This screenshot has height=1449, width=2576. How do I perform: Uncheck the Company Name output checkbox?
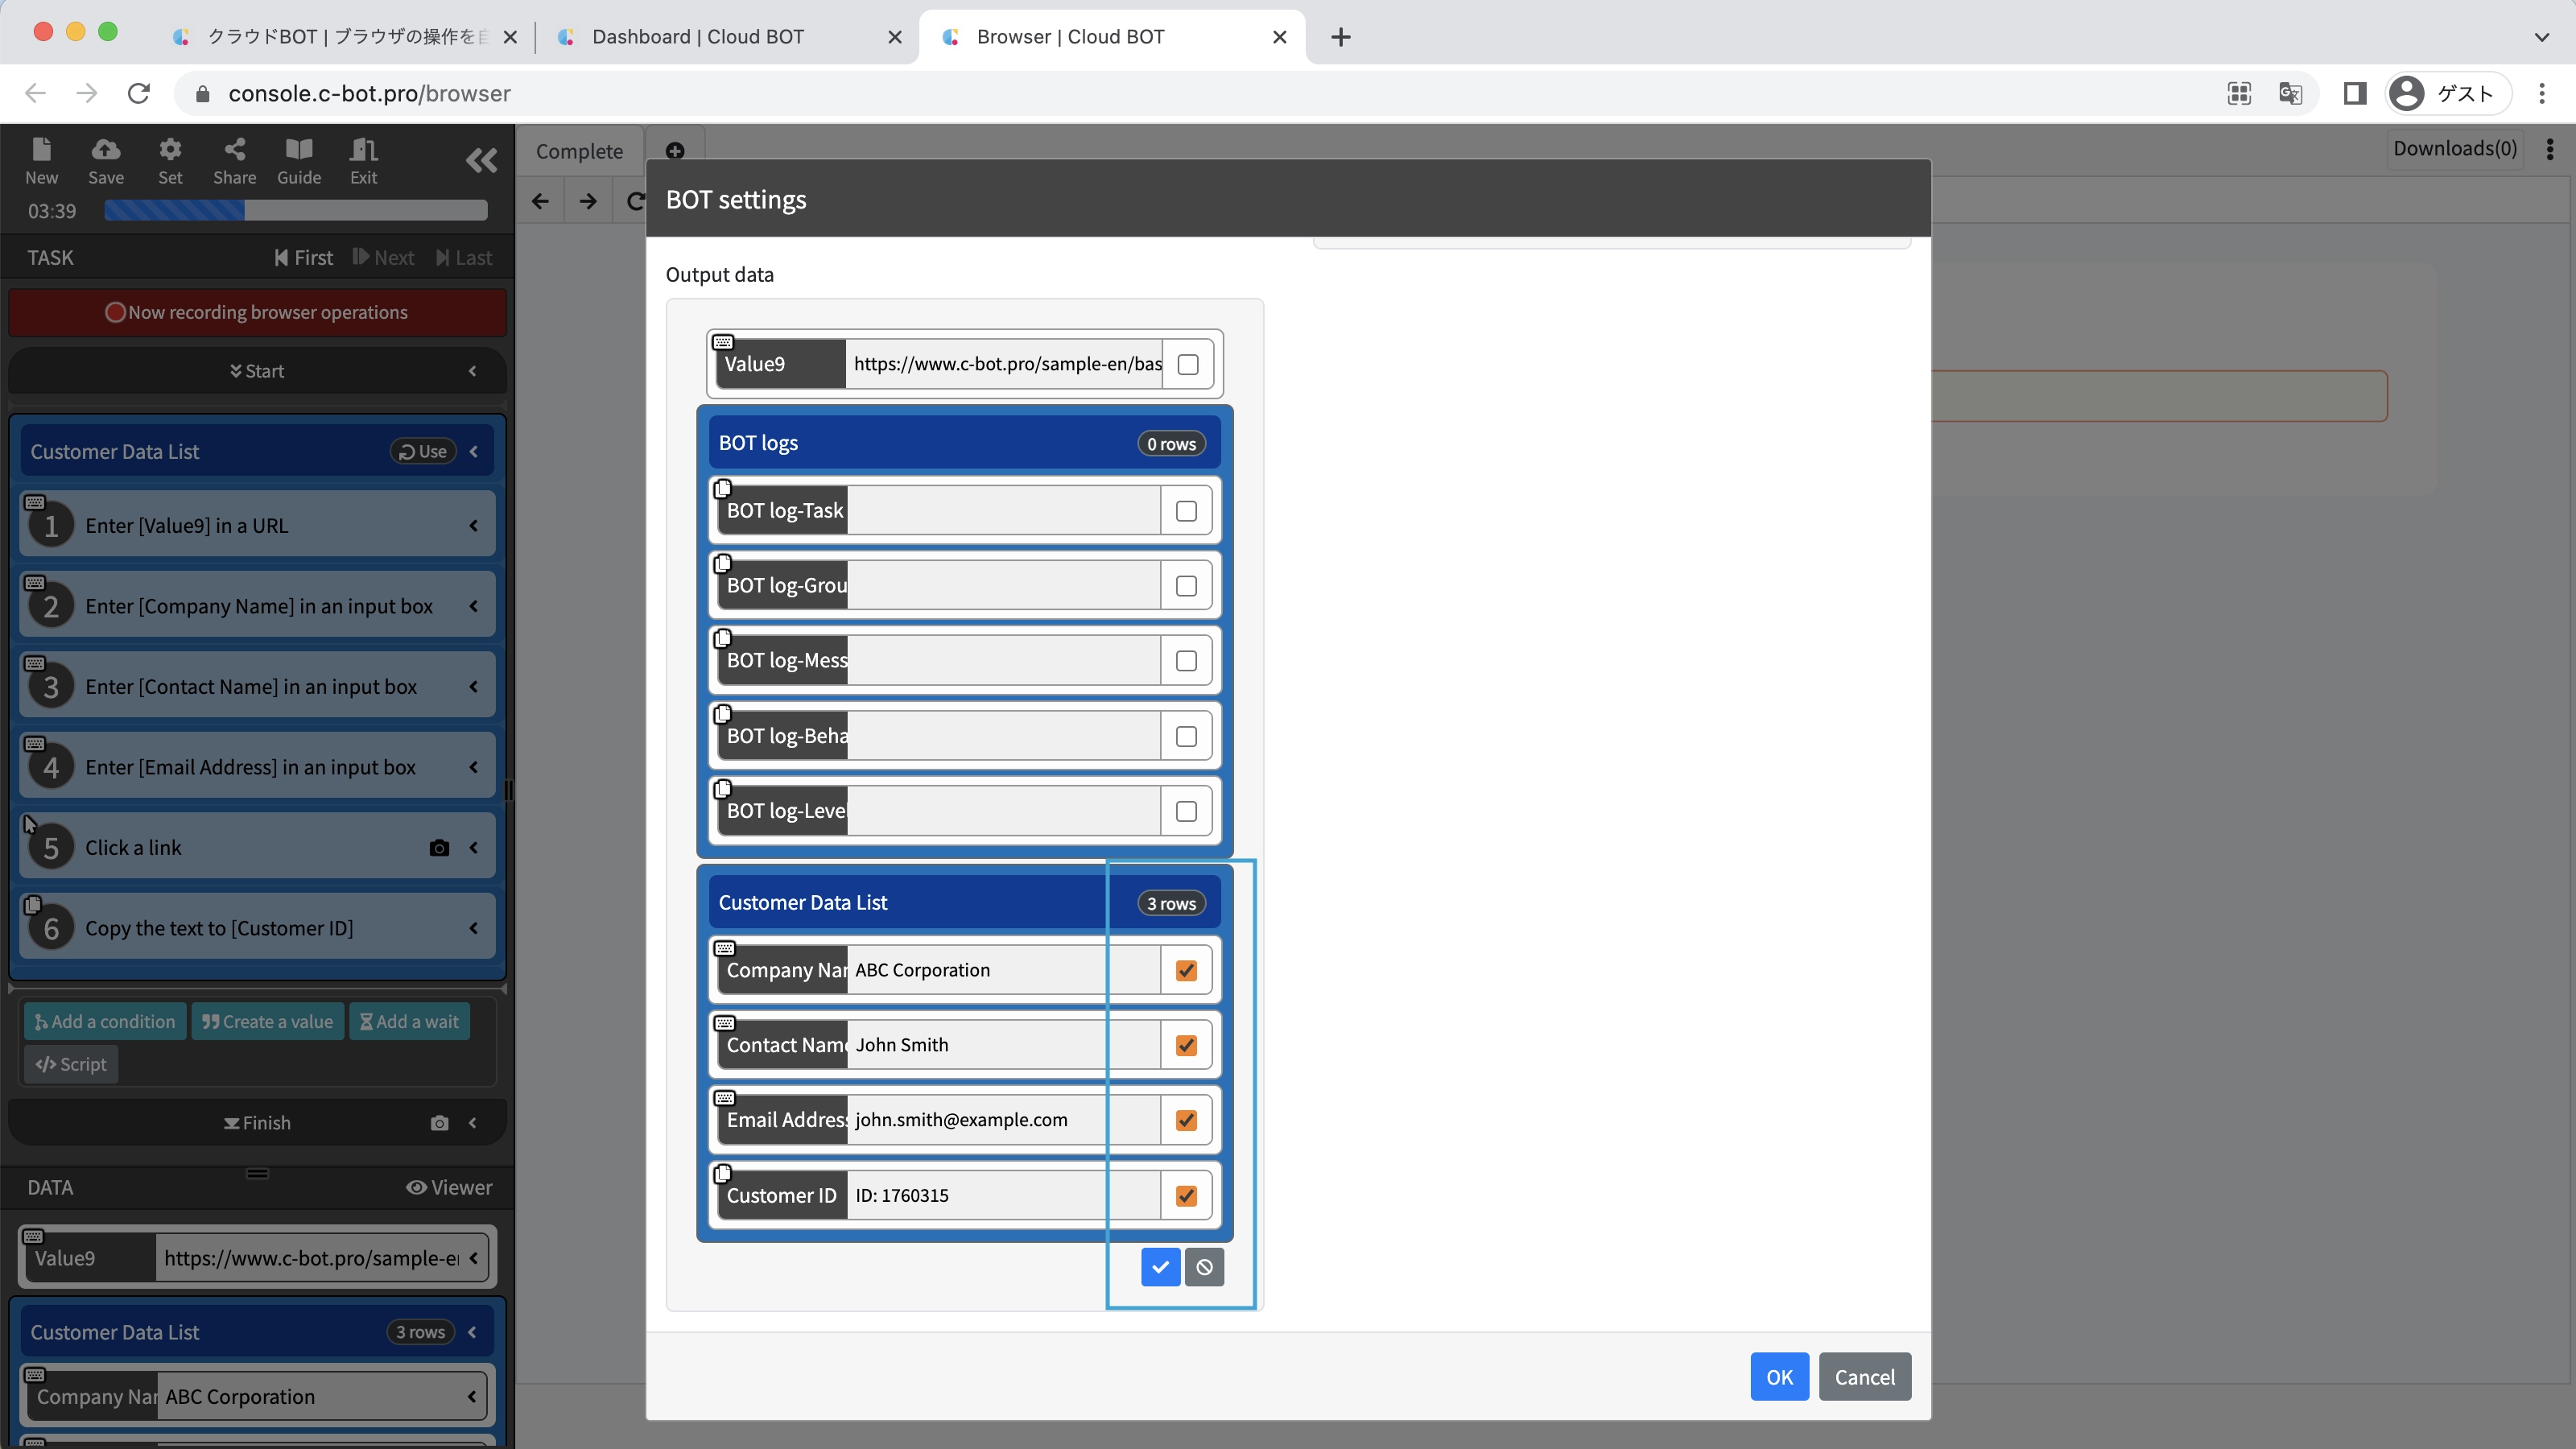coord(1186,970)
